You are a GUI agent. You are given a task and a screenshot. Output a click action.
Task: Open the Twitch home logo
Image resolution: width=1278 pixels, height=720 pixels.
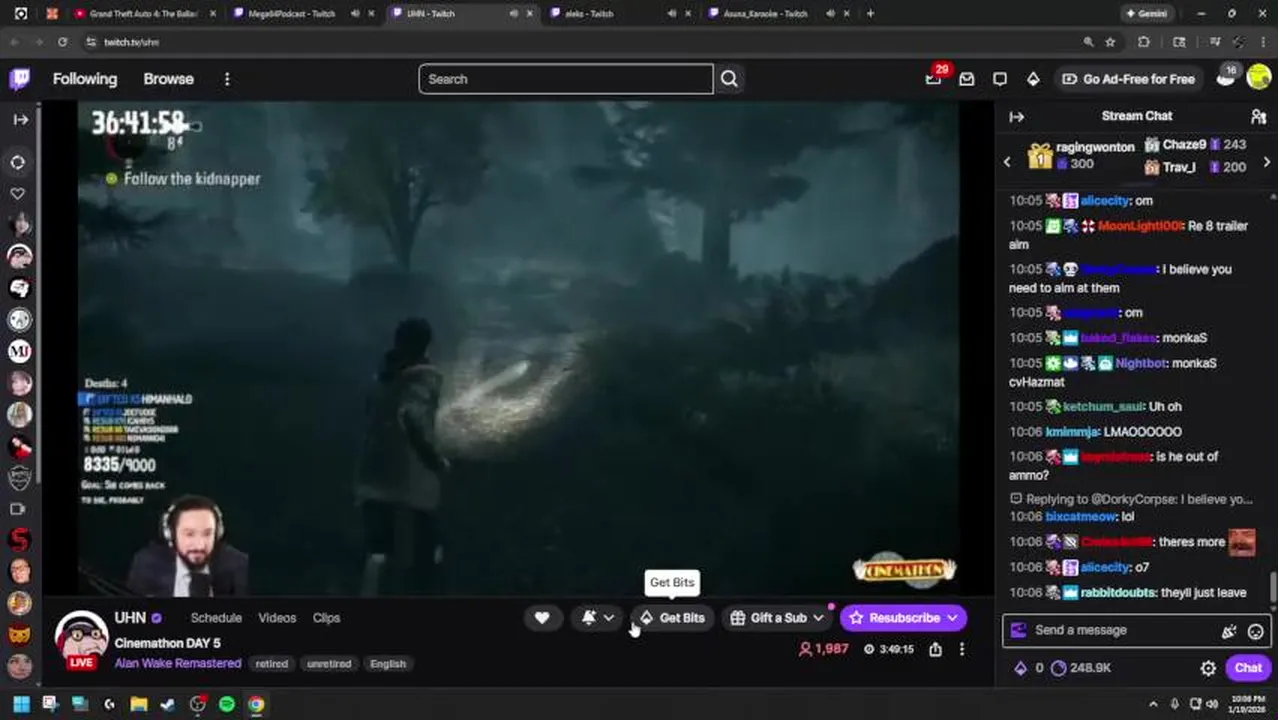19,79
